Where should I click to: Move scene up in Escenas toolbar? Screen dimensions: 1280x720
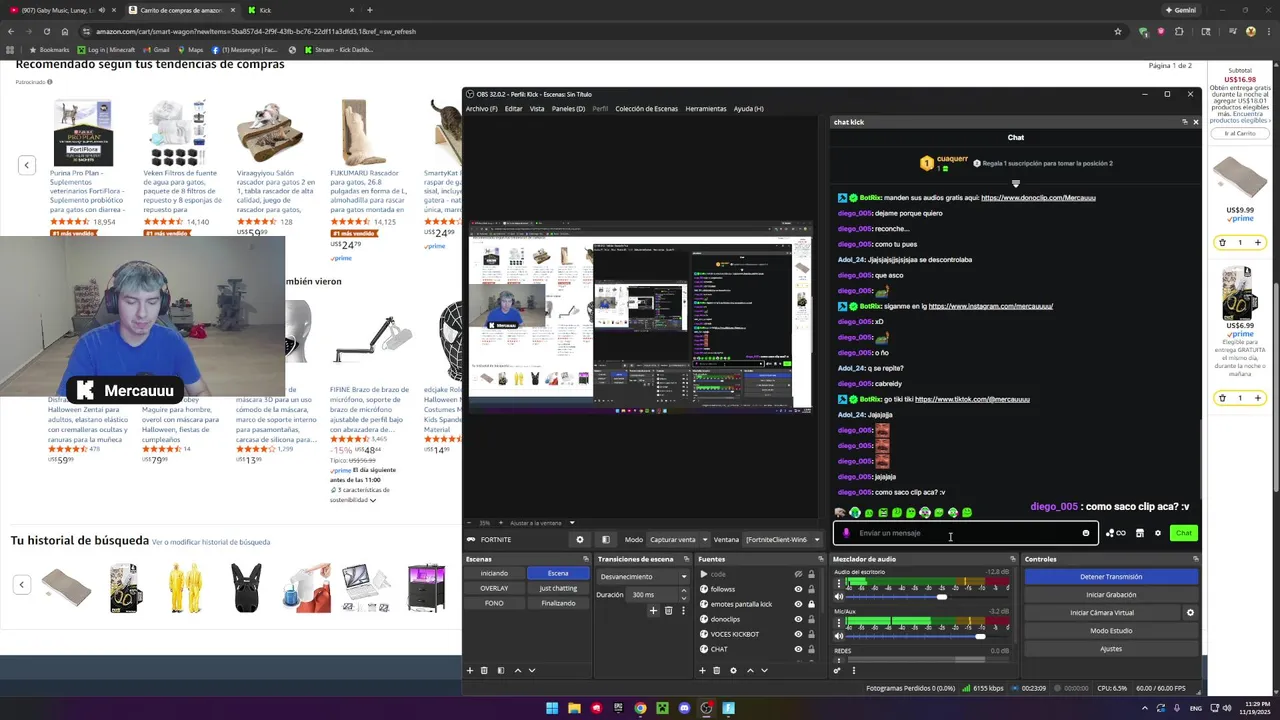coord(517,670)
